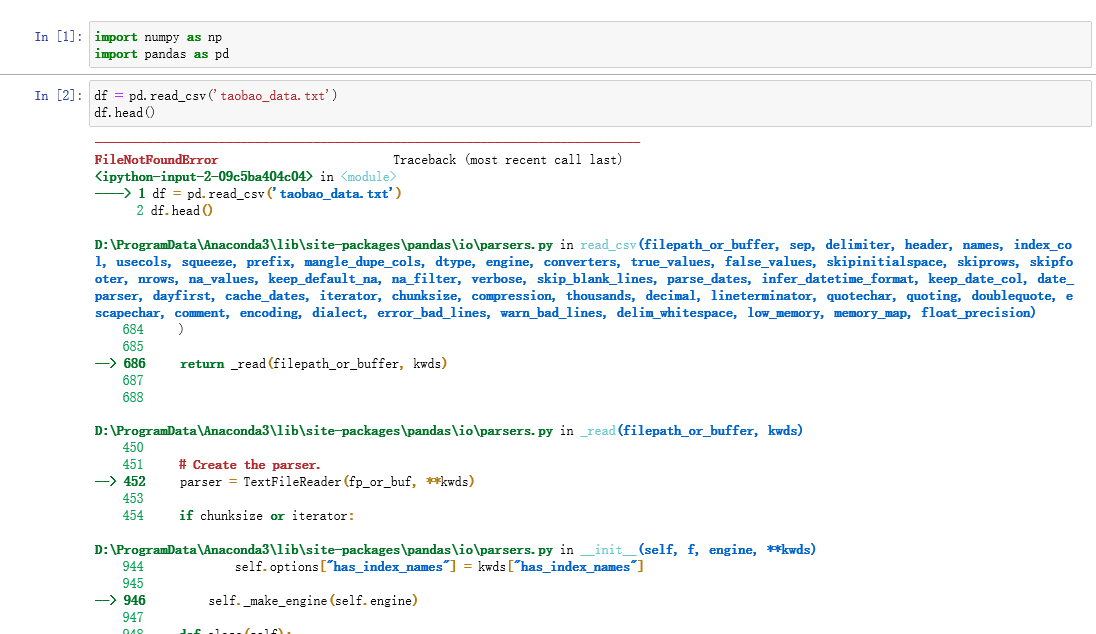Click the ipython-input-2-09c5ba404c04 reference

point(204,177)
